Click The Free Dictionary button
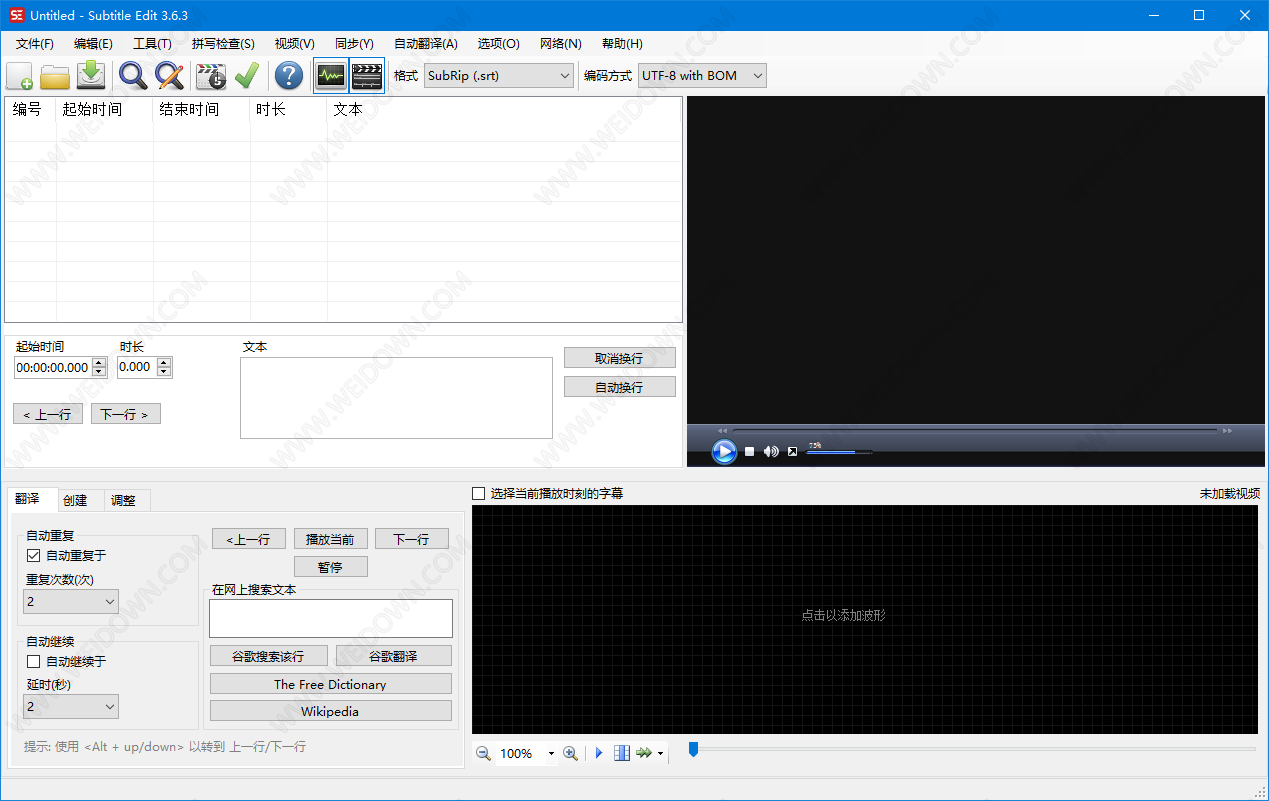1269x801 pixels. [330, 684]
